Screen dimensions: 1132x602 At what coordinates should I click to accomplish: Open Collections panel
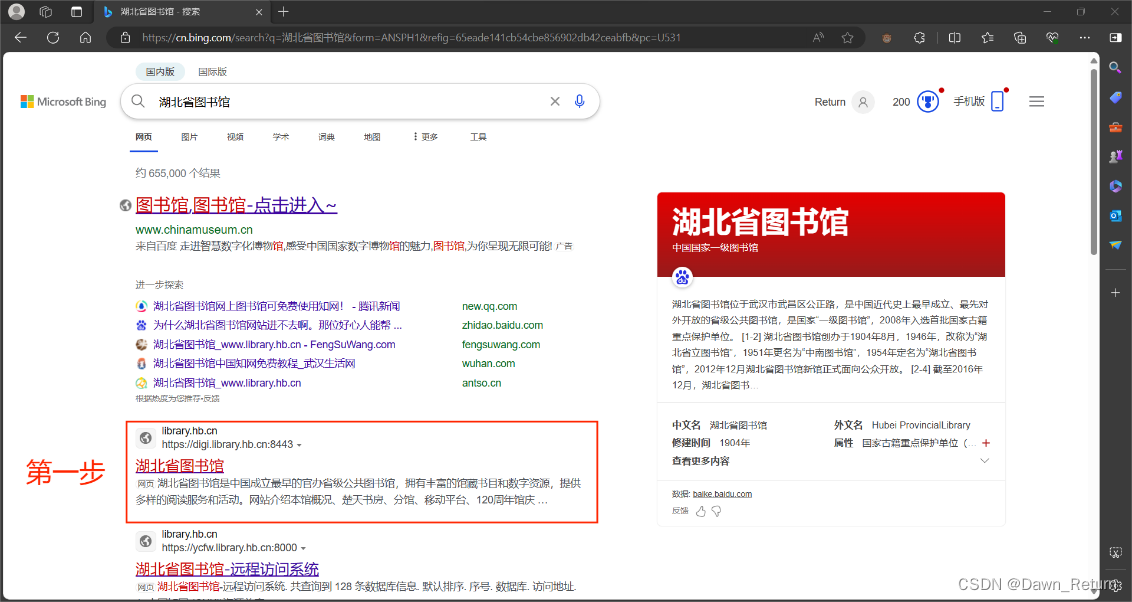pyautogui.click(x=1019, y=38)
